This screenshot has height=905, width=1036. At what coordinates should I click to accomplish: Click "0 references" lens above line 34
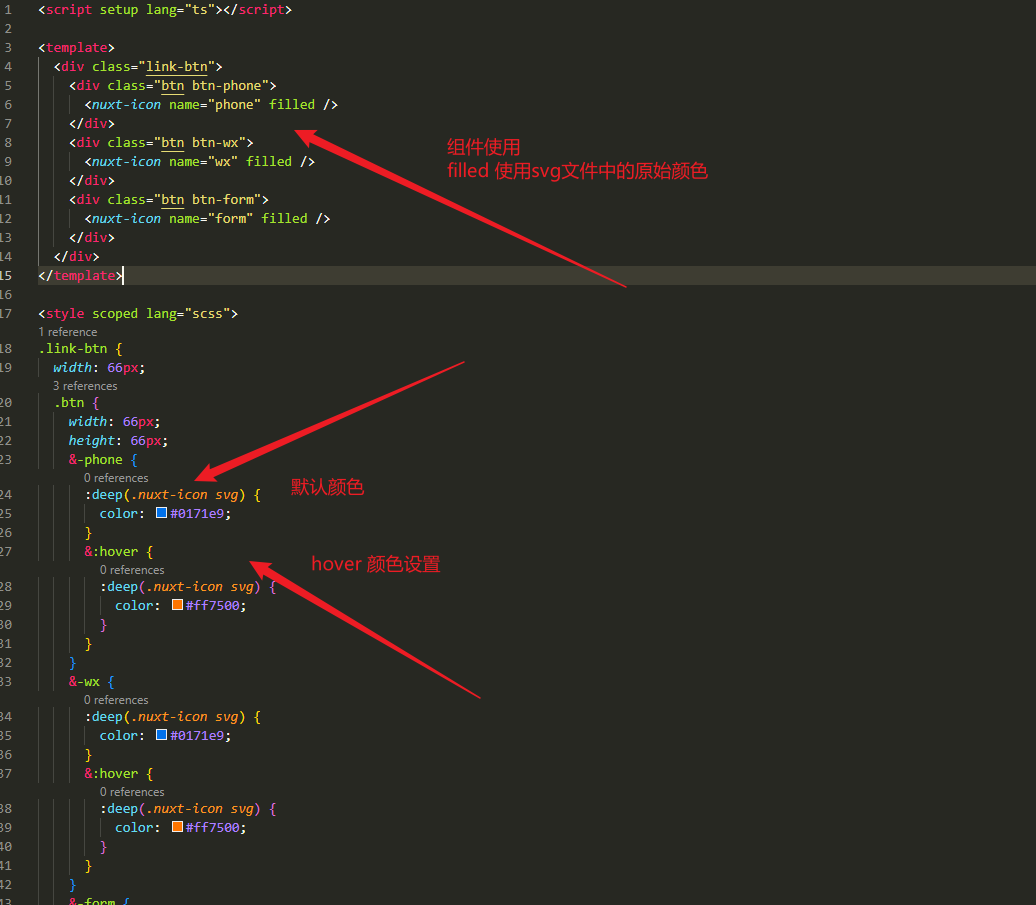[x=116, y=700]
